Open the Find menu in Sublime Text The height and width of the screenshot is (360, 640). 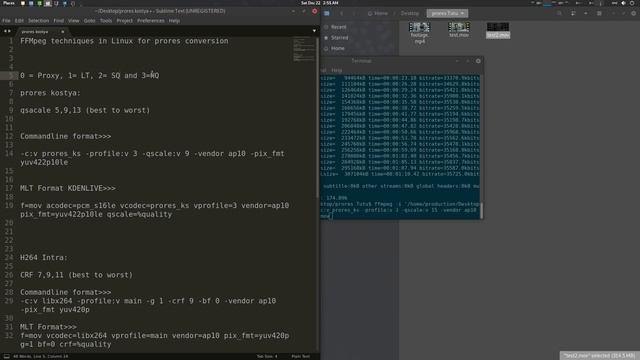(58, 20)
